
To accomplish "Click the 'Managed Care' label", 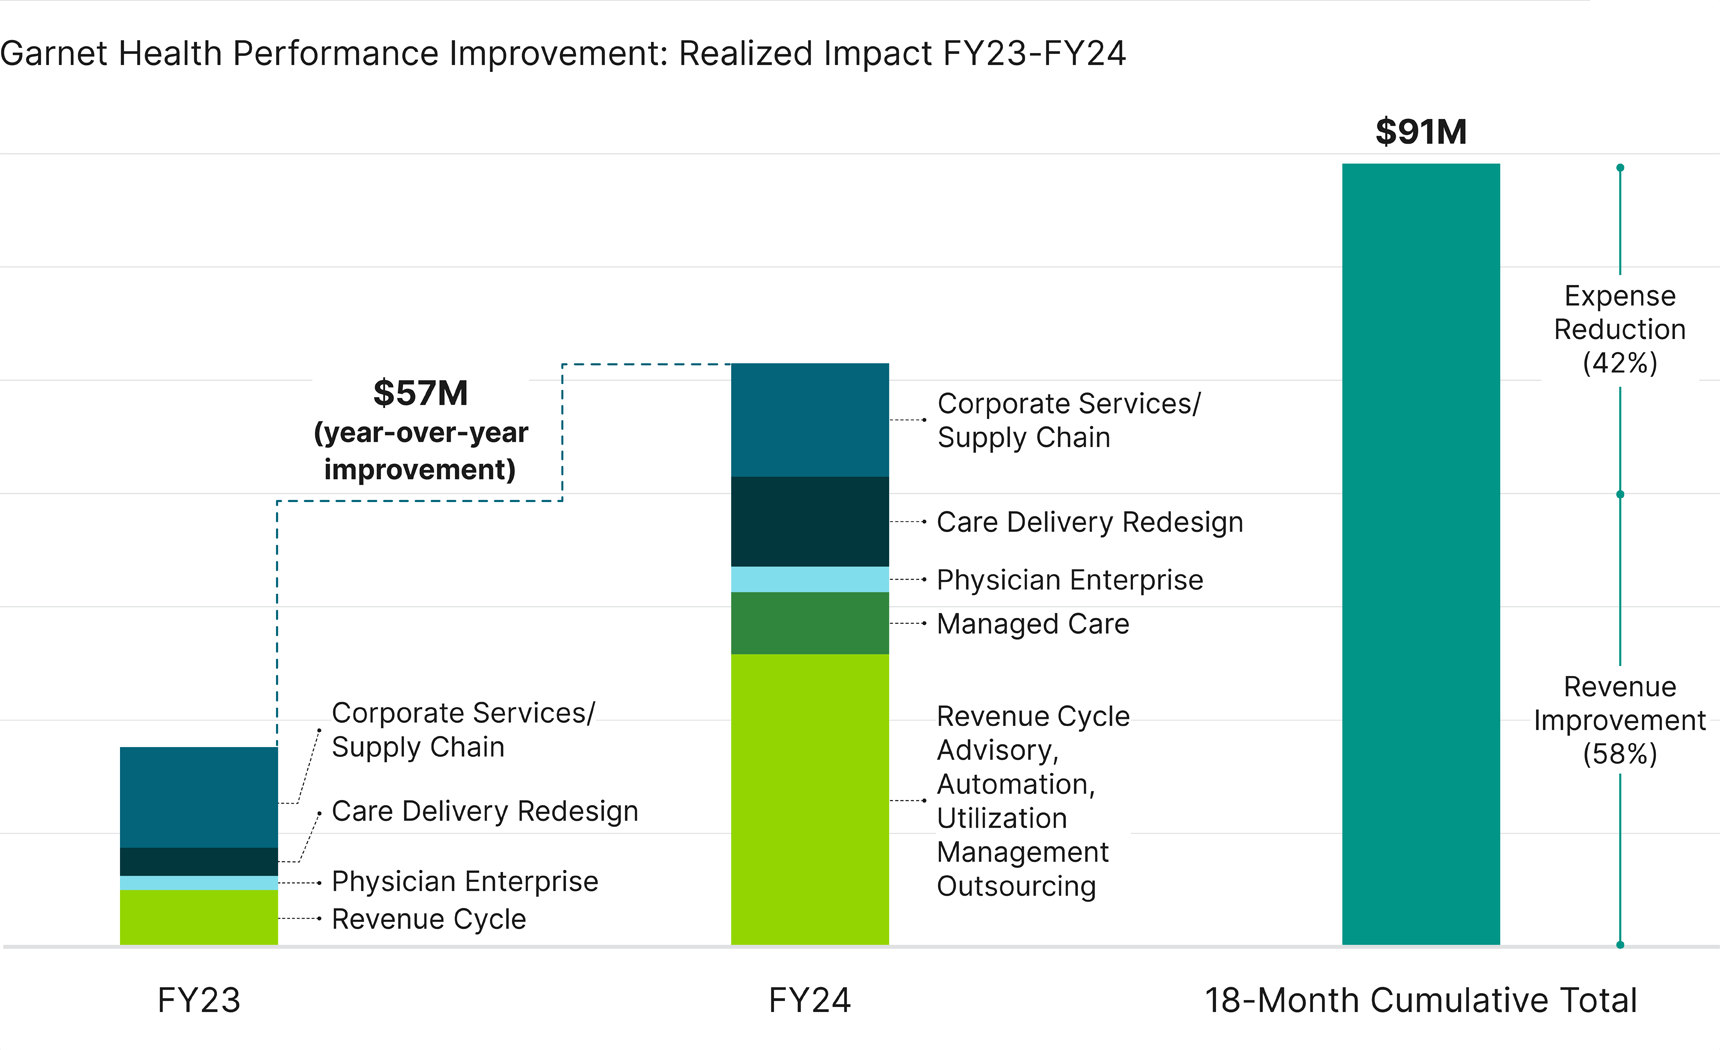I will (1033, 624).
